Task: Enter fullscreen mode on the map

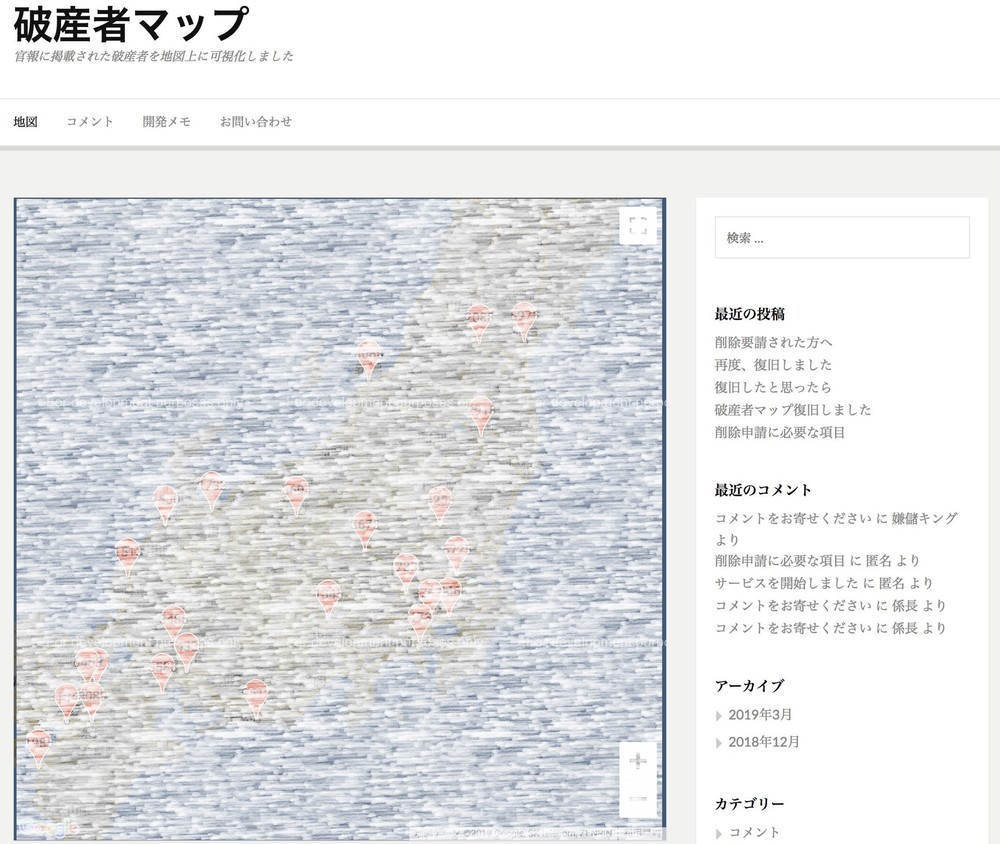Action: [x=637, y=228]
